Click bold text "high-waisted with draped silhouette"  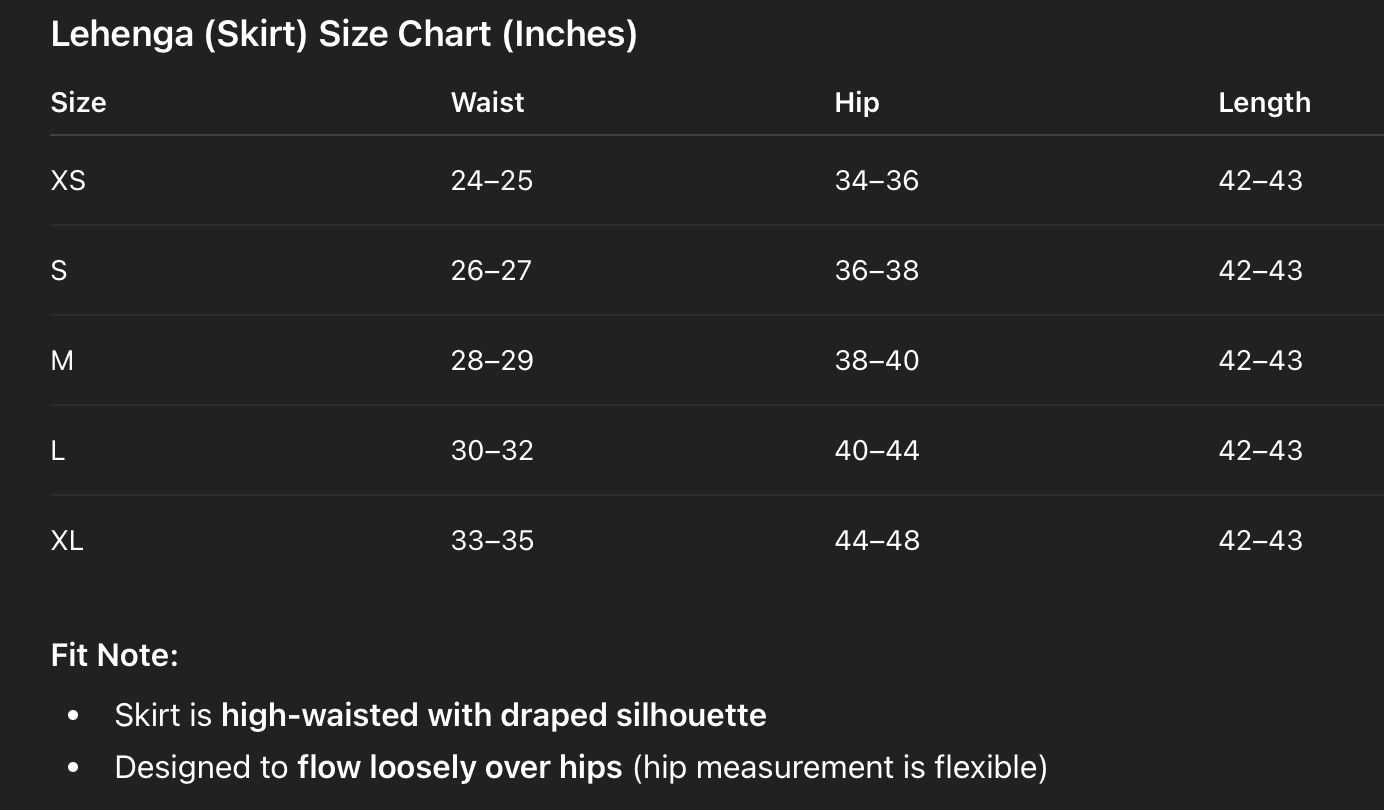pyautogui.click(x=493, y=716)
